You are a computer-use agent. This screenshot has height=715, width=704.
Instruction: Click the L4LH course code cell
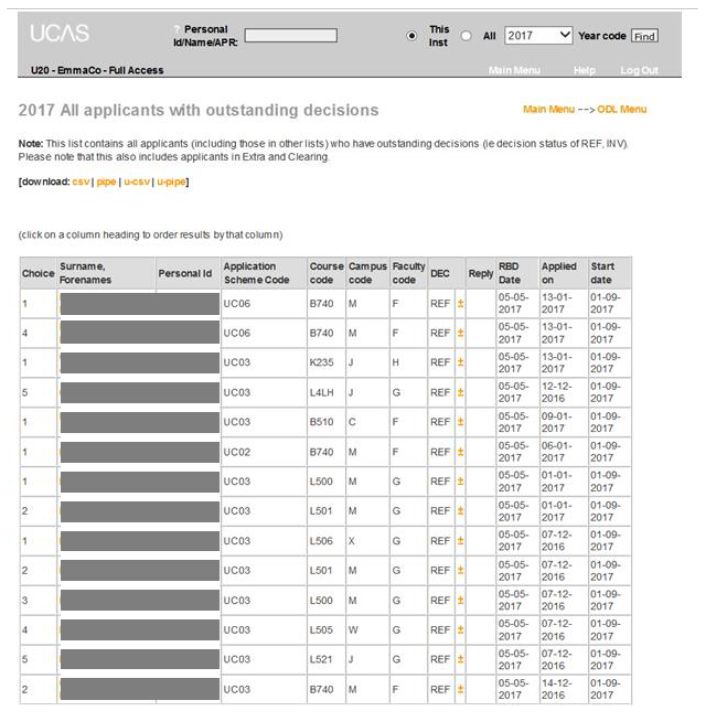[321, 392]
